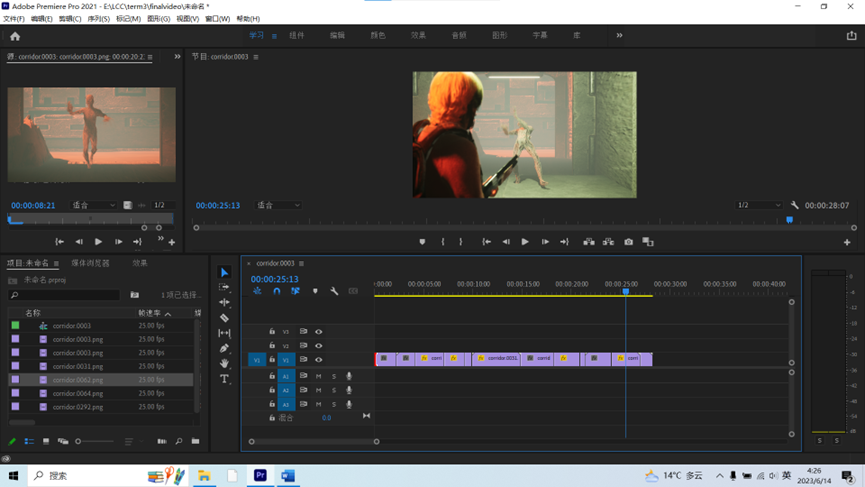Play the Source Monitor clip
The height and width of the screenshot is (487, 865).
(98, 242)
